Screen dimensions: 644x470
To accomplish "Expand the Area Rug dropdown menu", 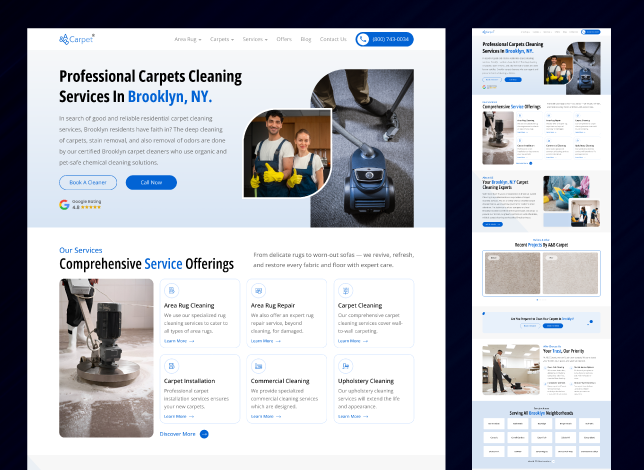I will [187, 39].
